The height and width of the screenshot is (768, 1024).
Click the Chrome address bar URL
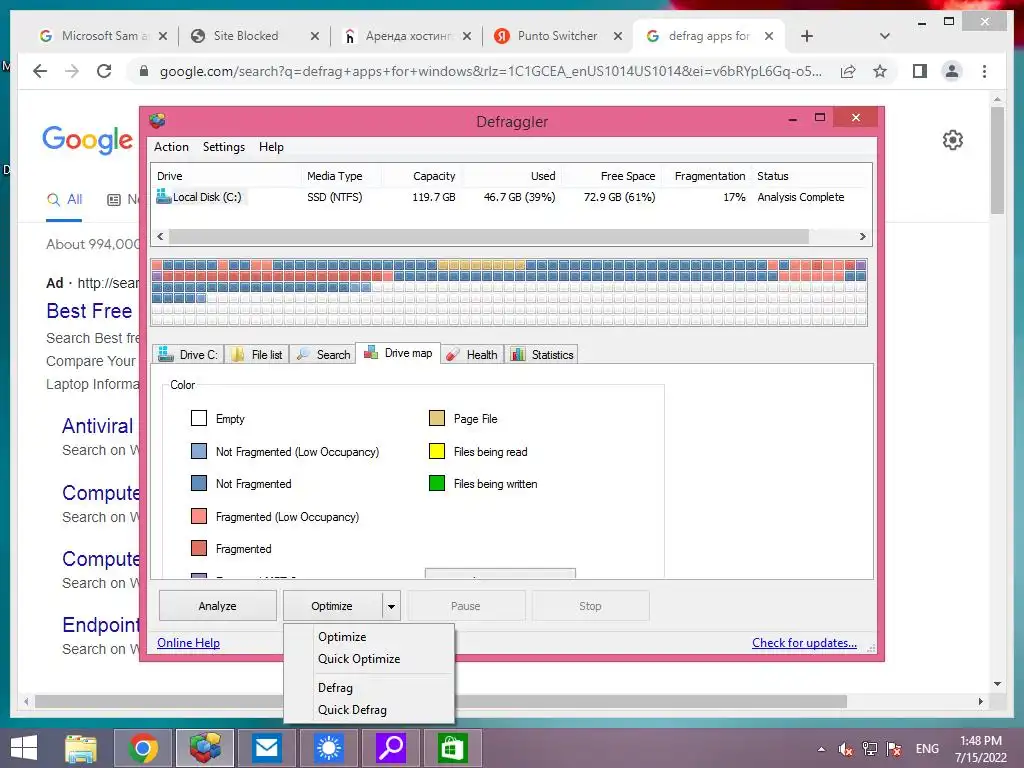click(x=490, y=71)
